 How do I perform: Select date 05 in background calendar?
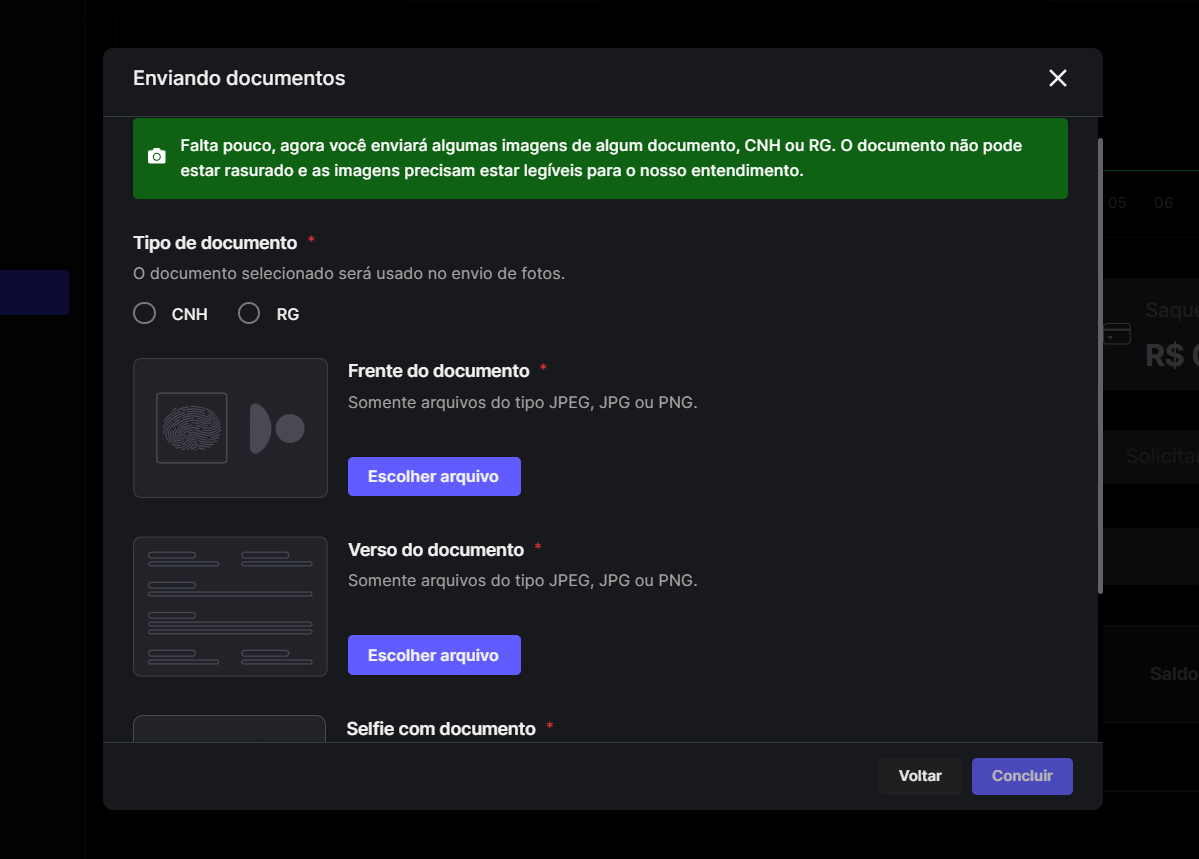point(1117,203)
